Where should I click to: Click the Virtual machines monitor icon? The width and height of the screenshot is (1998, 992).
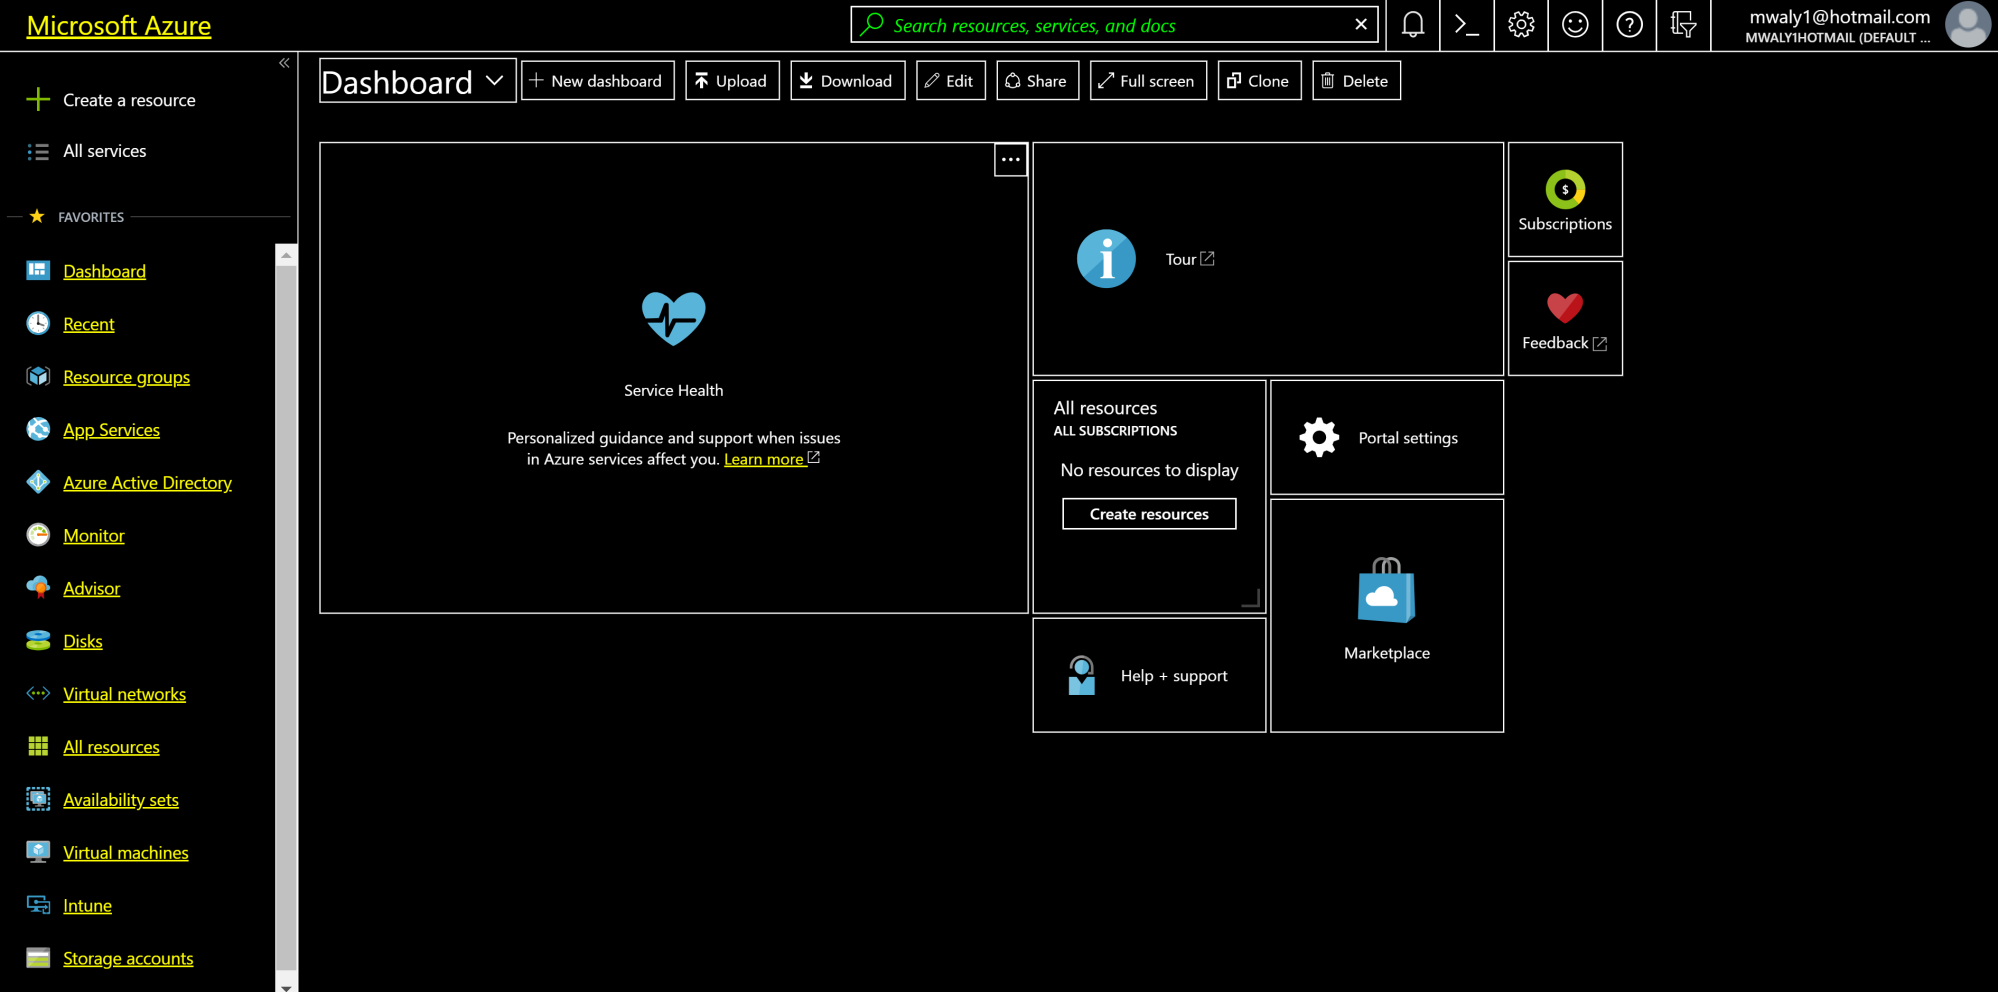coord(38,852)
